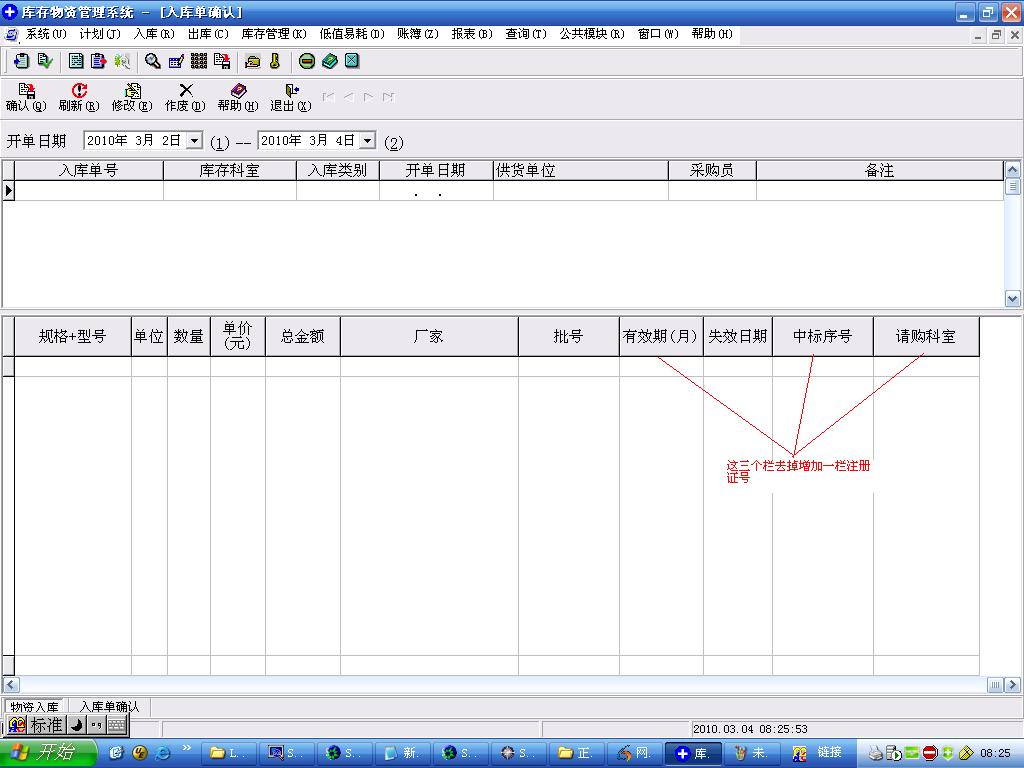Click the yellow folder hand icon
This screenshot has width=1024, height=768.
tap(253, 61)
